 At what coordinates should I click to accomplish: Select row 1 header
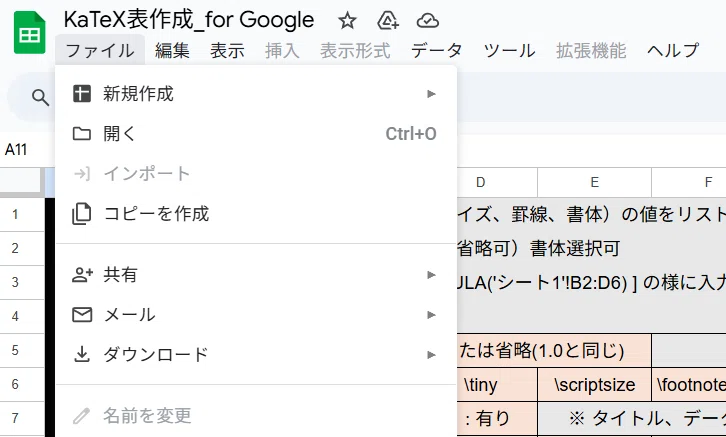click(22, 214)
